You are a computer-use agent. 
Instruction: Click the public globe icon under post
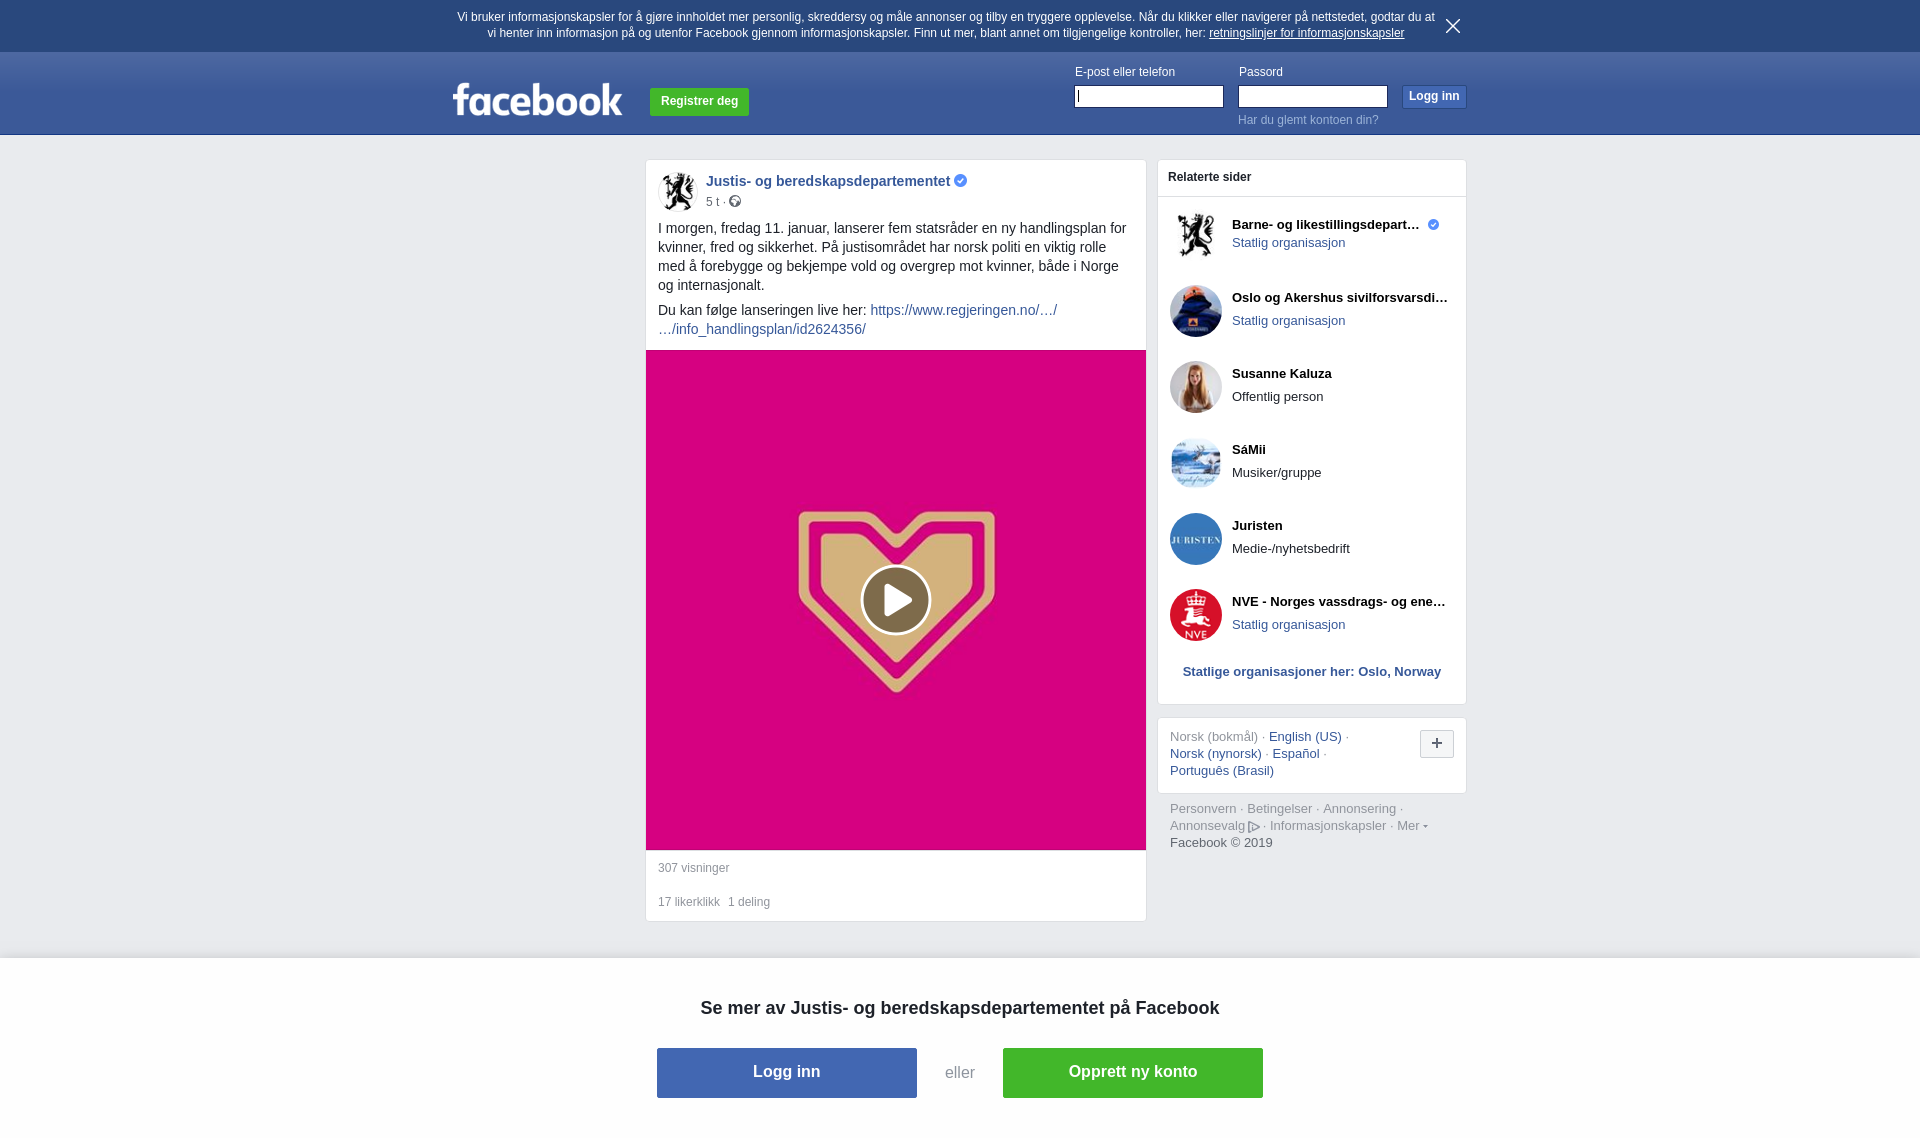735,202
